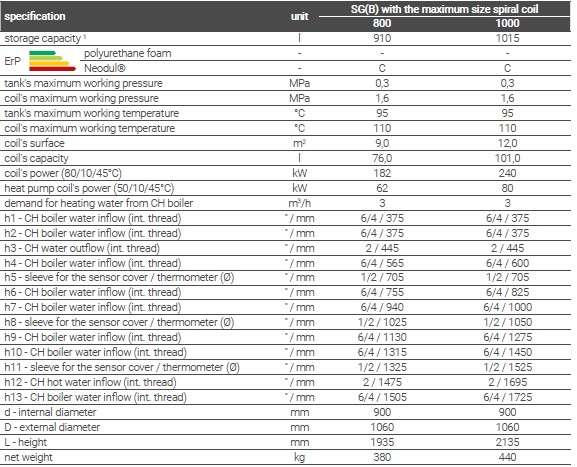
Task: Click the h12 CH hot water inflow row
Action: tap(286, 382)
